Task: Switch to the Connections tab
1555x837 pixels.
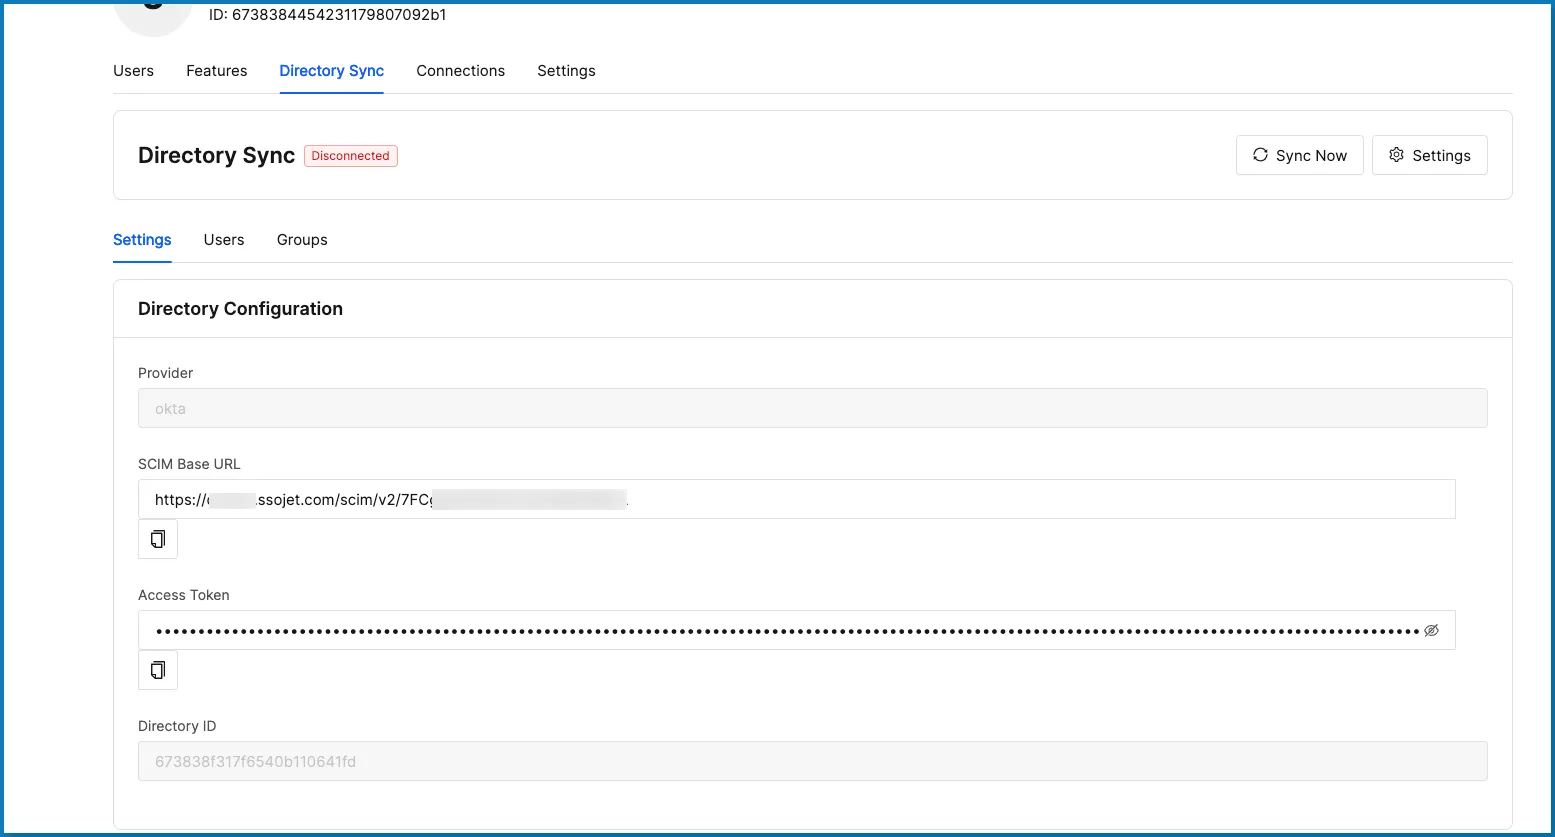Action: tap(460, 70)
